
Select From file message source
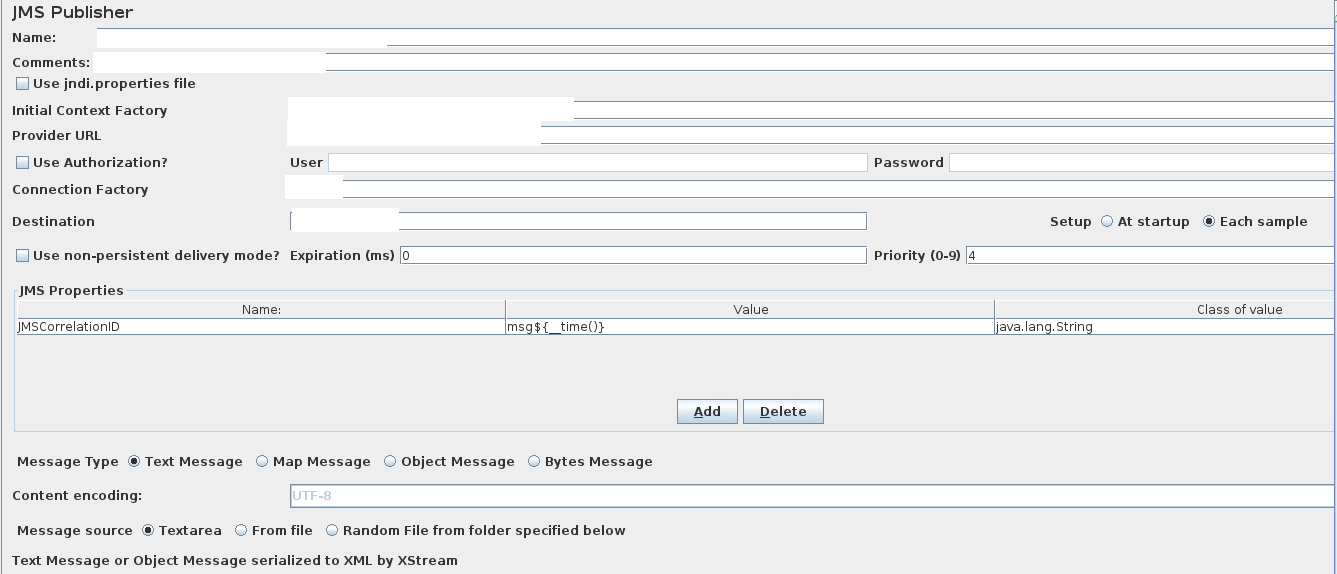[x=241, y=531]
